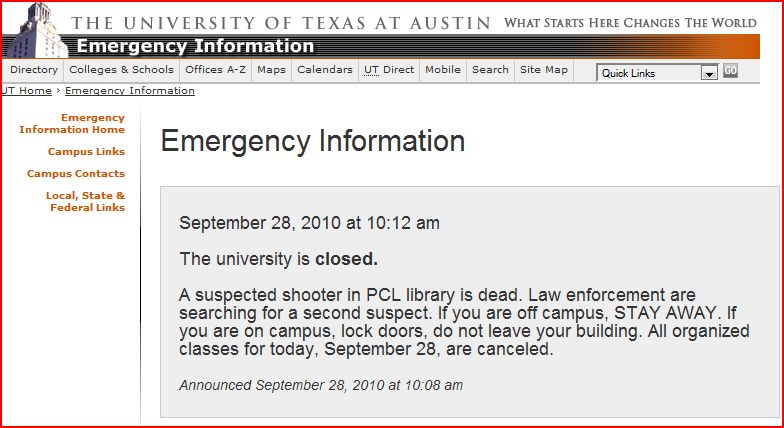Click the Maps navigation item
Screen dimensions: 784x428
272,70
